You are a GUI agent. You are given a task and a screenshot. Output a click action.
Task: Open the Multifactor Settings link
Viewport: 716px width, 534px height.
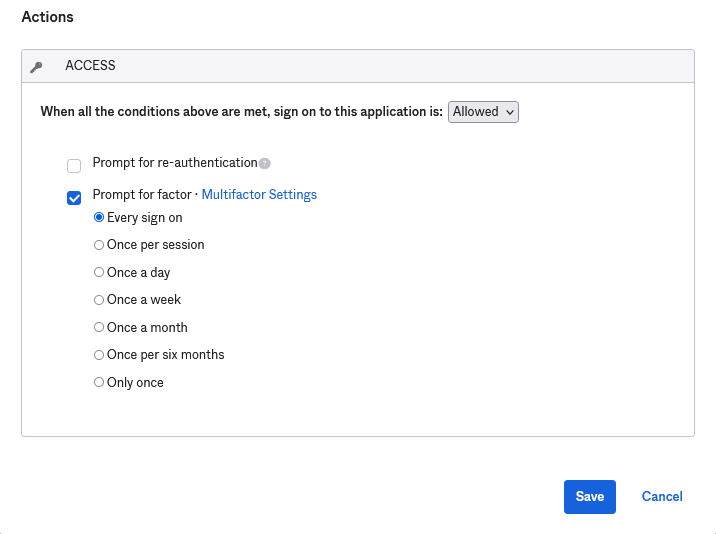tap(259, 195)
